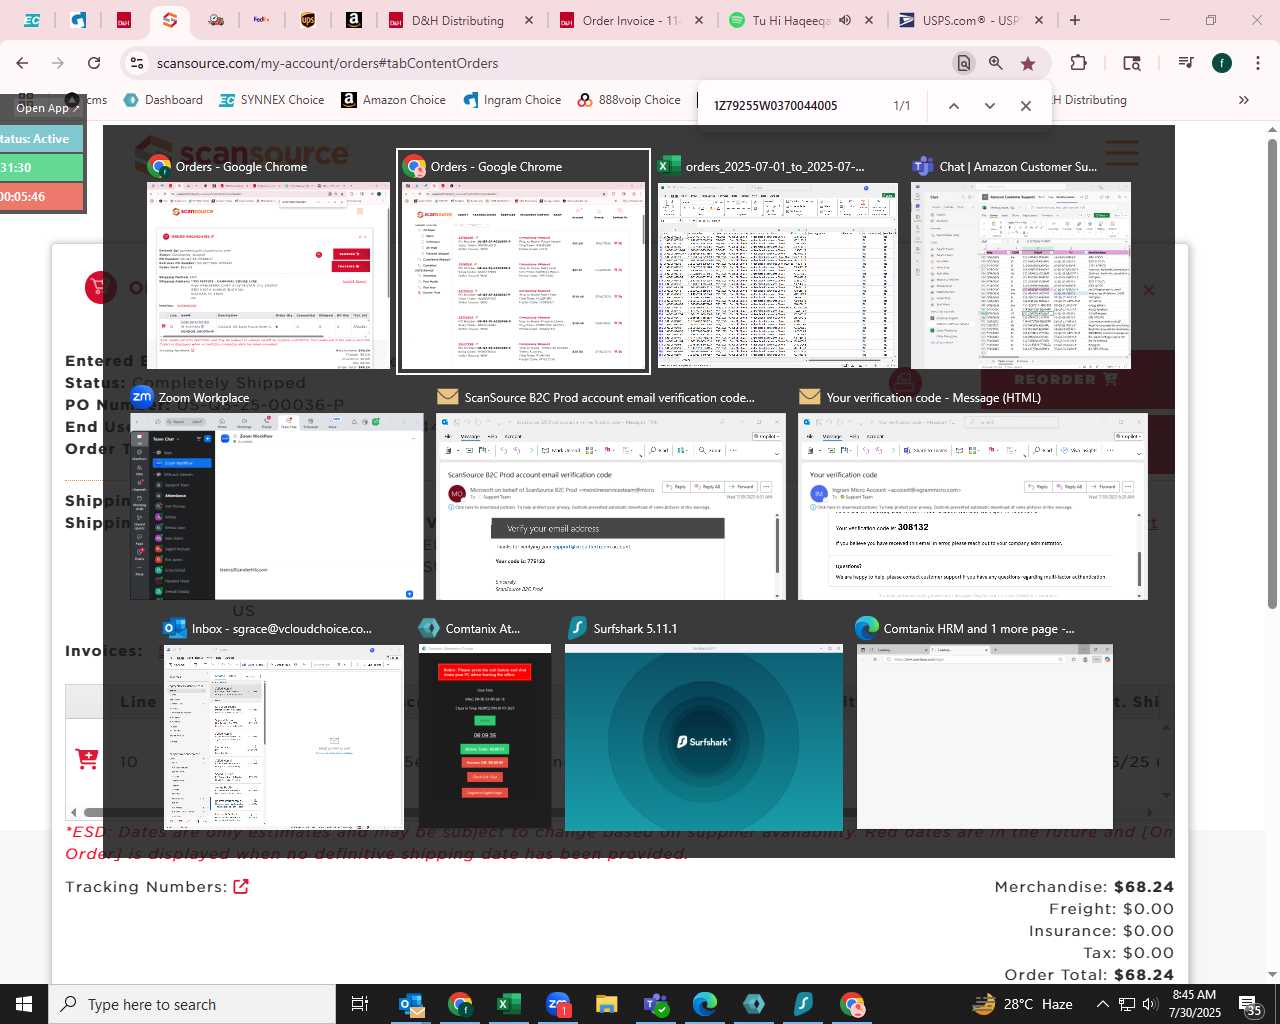Open the Chrome three-dot menu
This screenshot has width=1280, height=1024.
(1258, 63)
